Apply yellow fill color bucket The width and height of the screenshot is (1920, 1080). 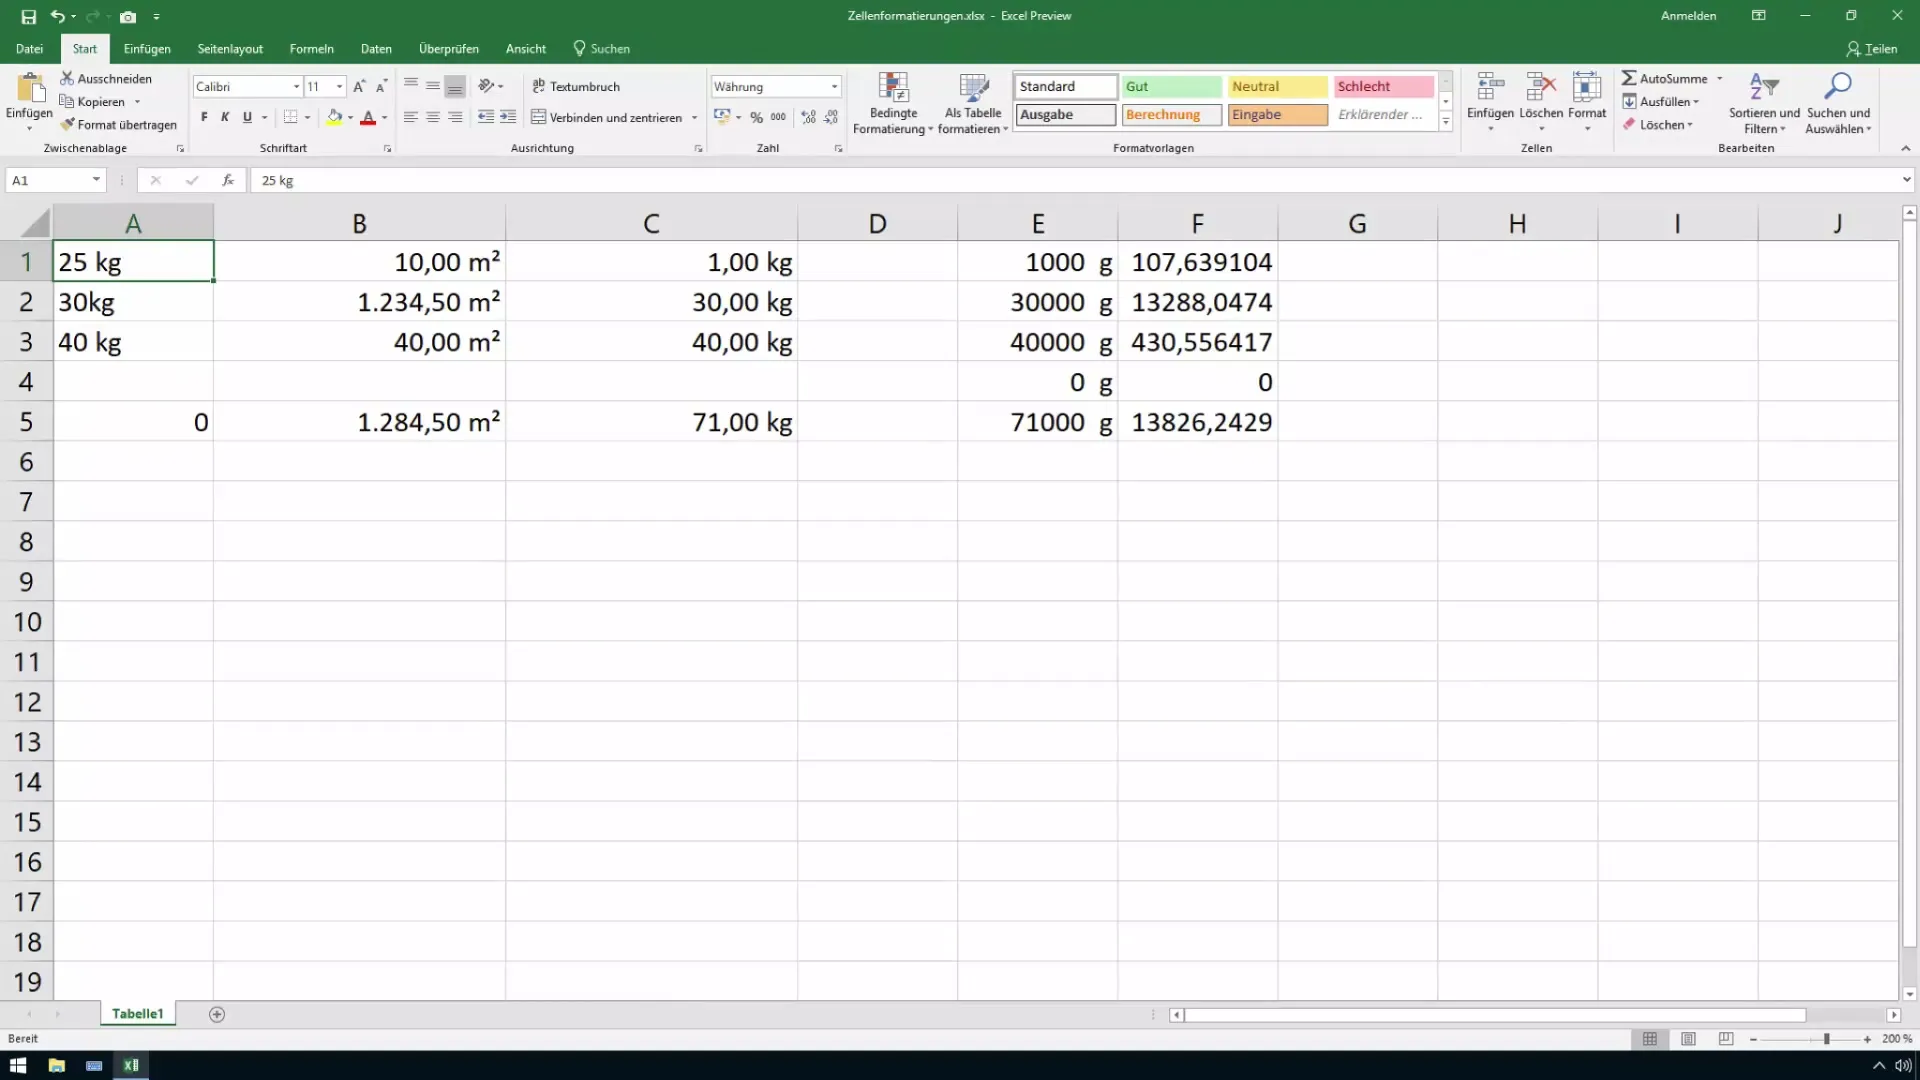click(335, 117)
